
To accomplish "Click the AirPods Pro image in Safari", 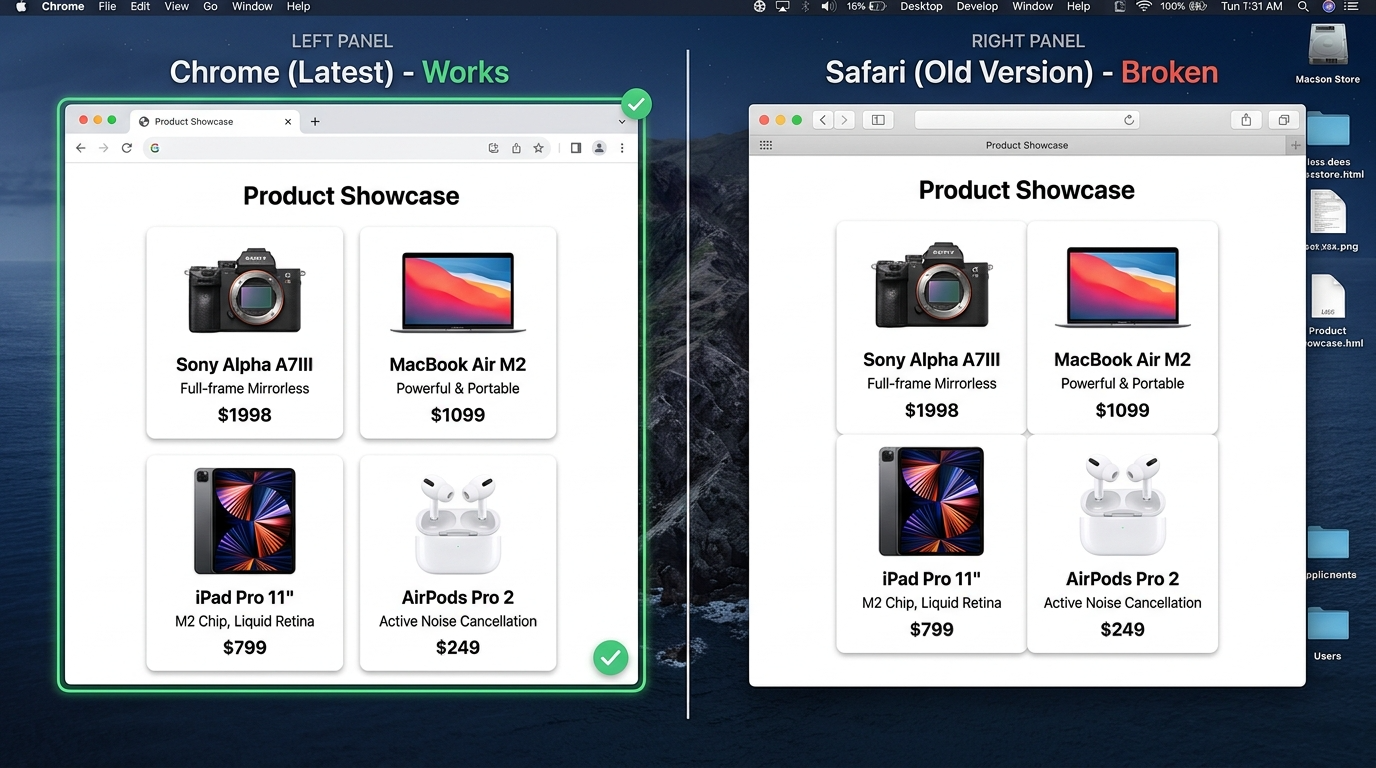I will pos(1123,505).
